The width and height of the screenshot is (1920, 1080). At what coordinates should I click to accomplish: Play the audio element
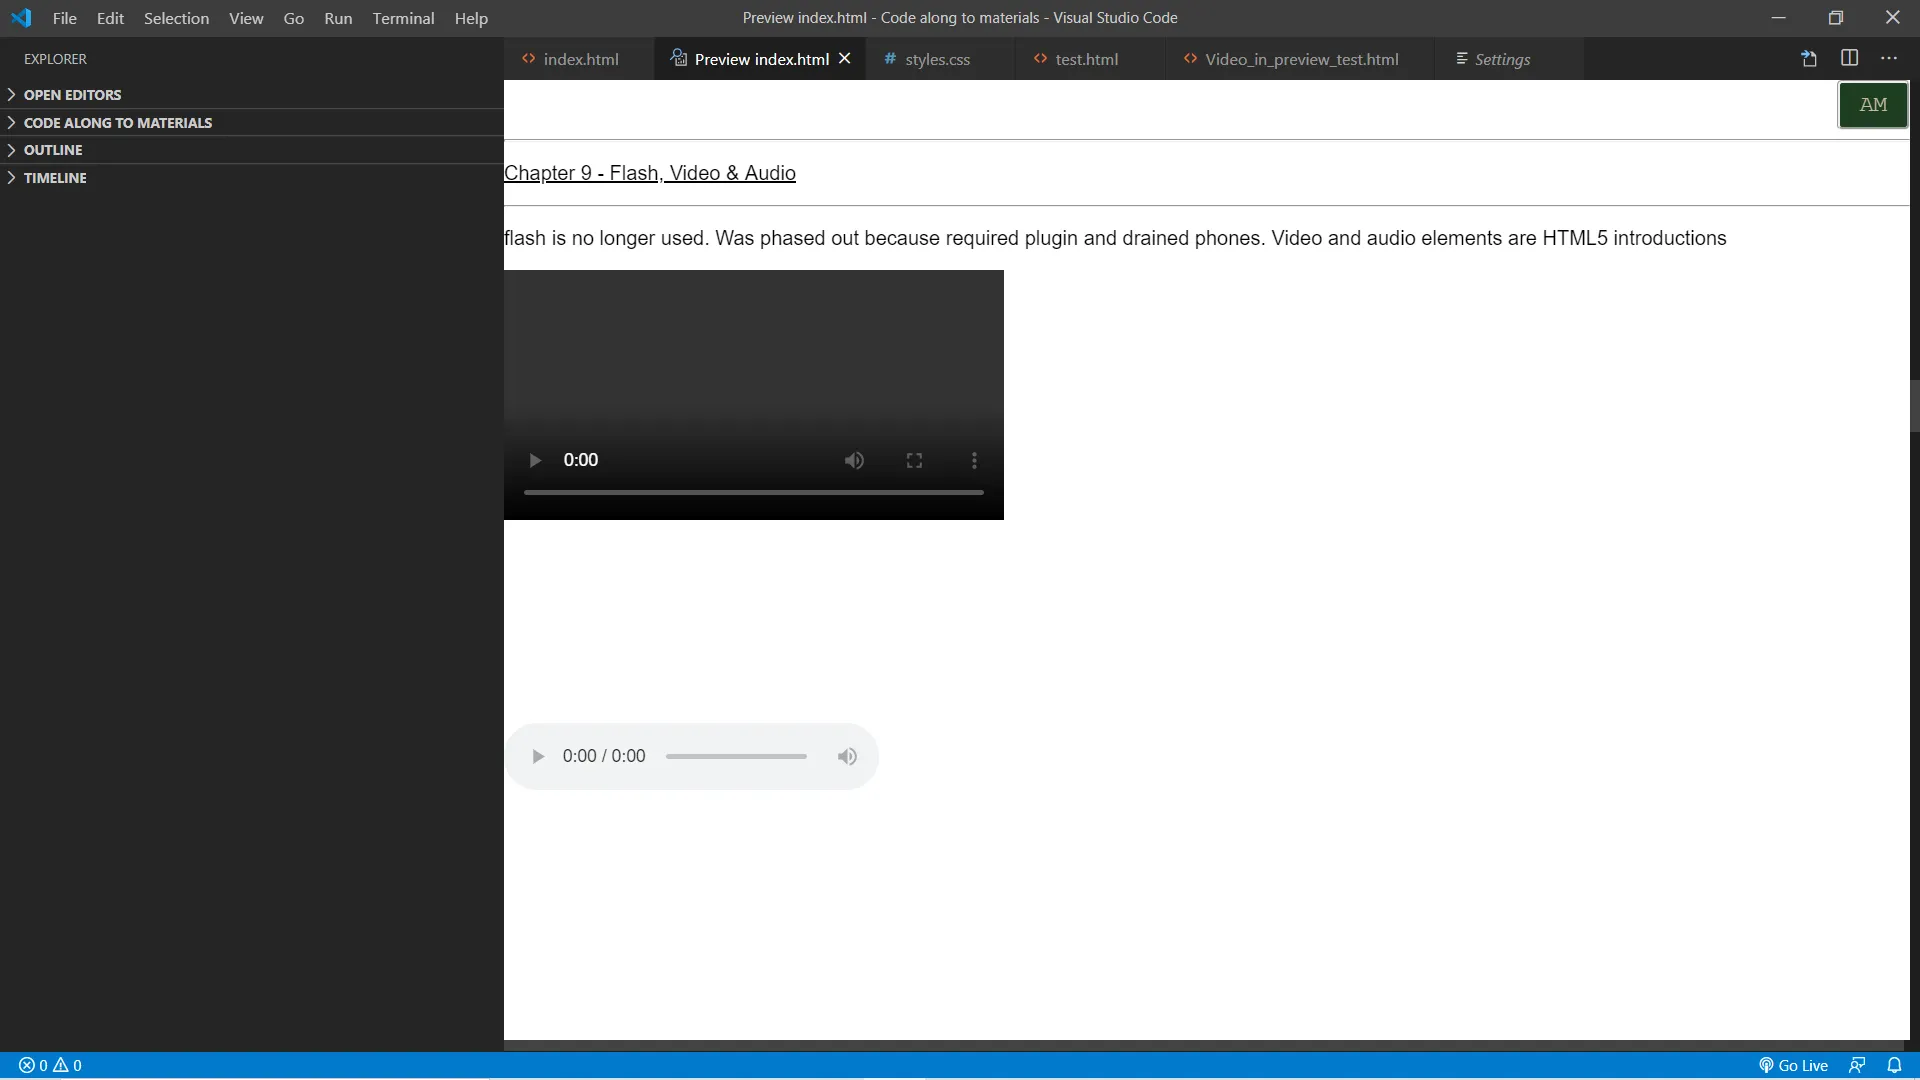click(x=538, y=757)
